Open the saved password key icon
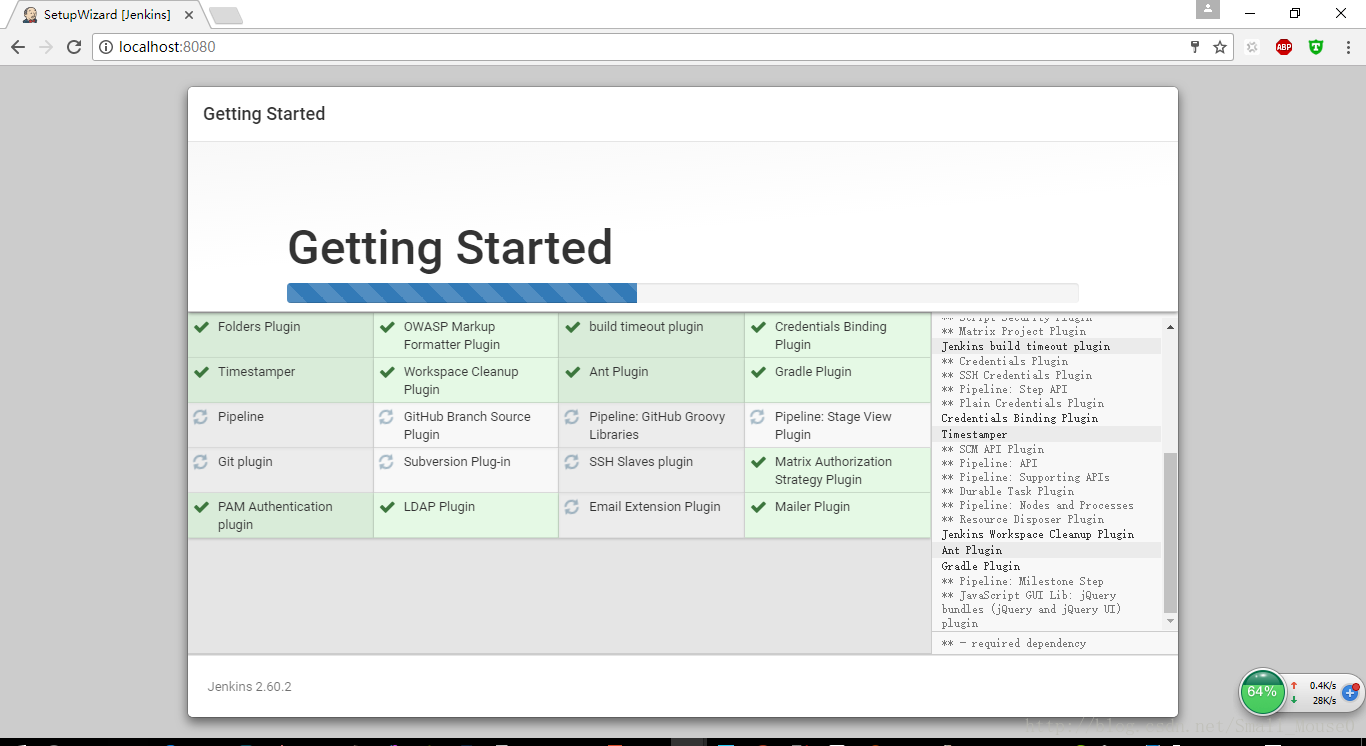This screenshot has width=1366, height=746. (x=1195, y=47)
